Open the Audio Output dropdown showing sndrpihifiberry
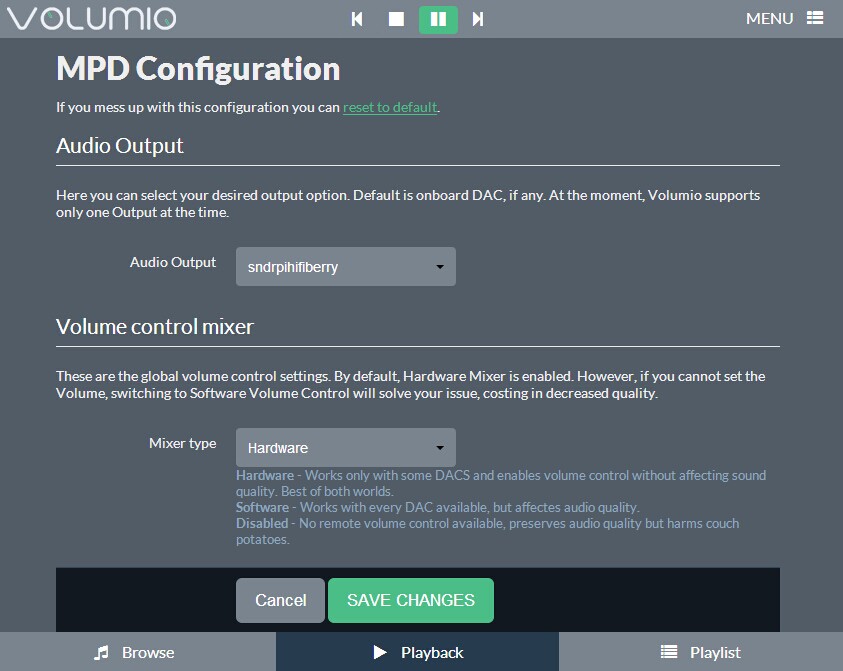 click(345, 267)
